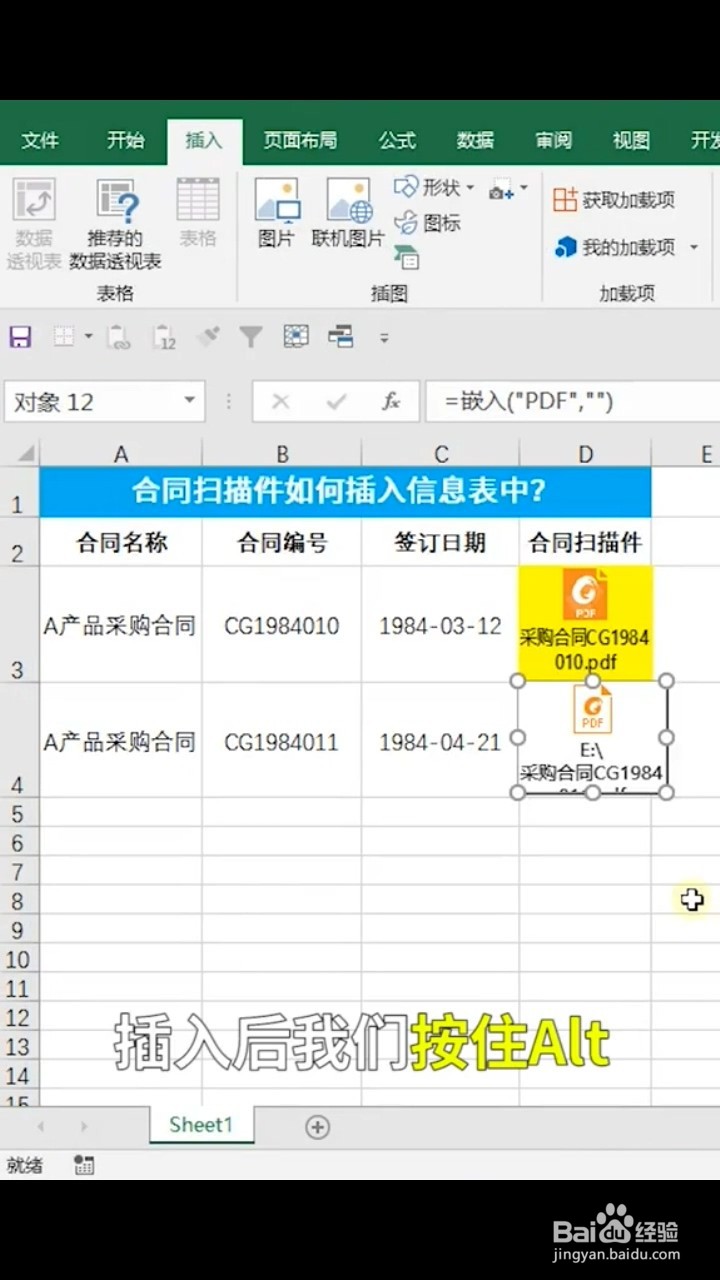
Task: Open the 视图 ribbon tab
Action: point(631,141)
